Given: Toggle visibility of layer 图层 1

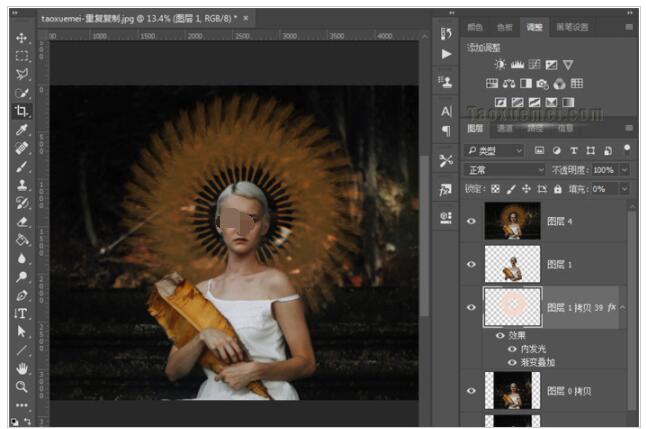Looking at the screenshot, I should [472, 265].
